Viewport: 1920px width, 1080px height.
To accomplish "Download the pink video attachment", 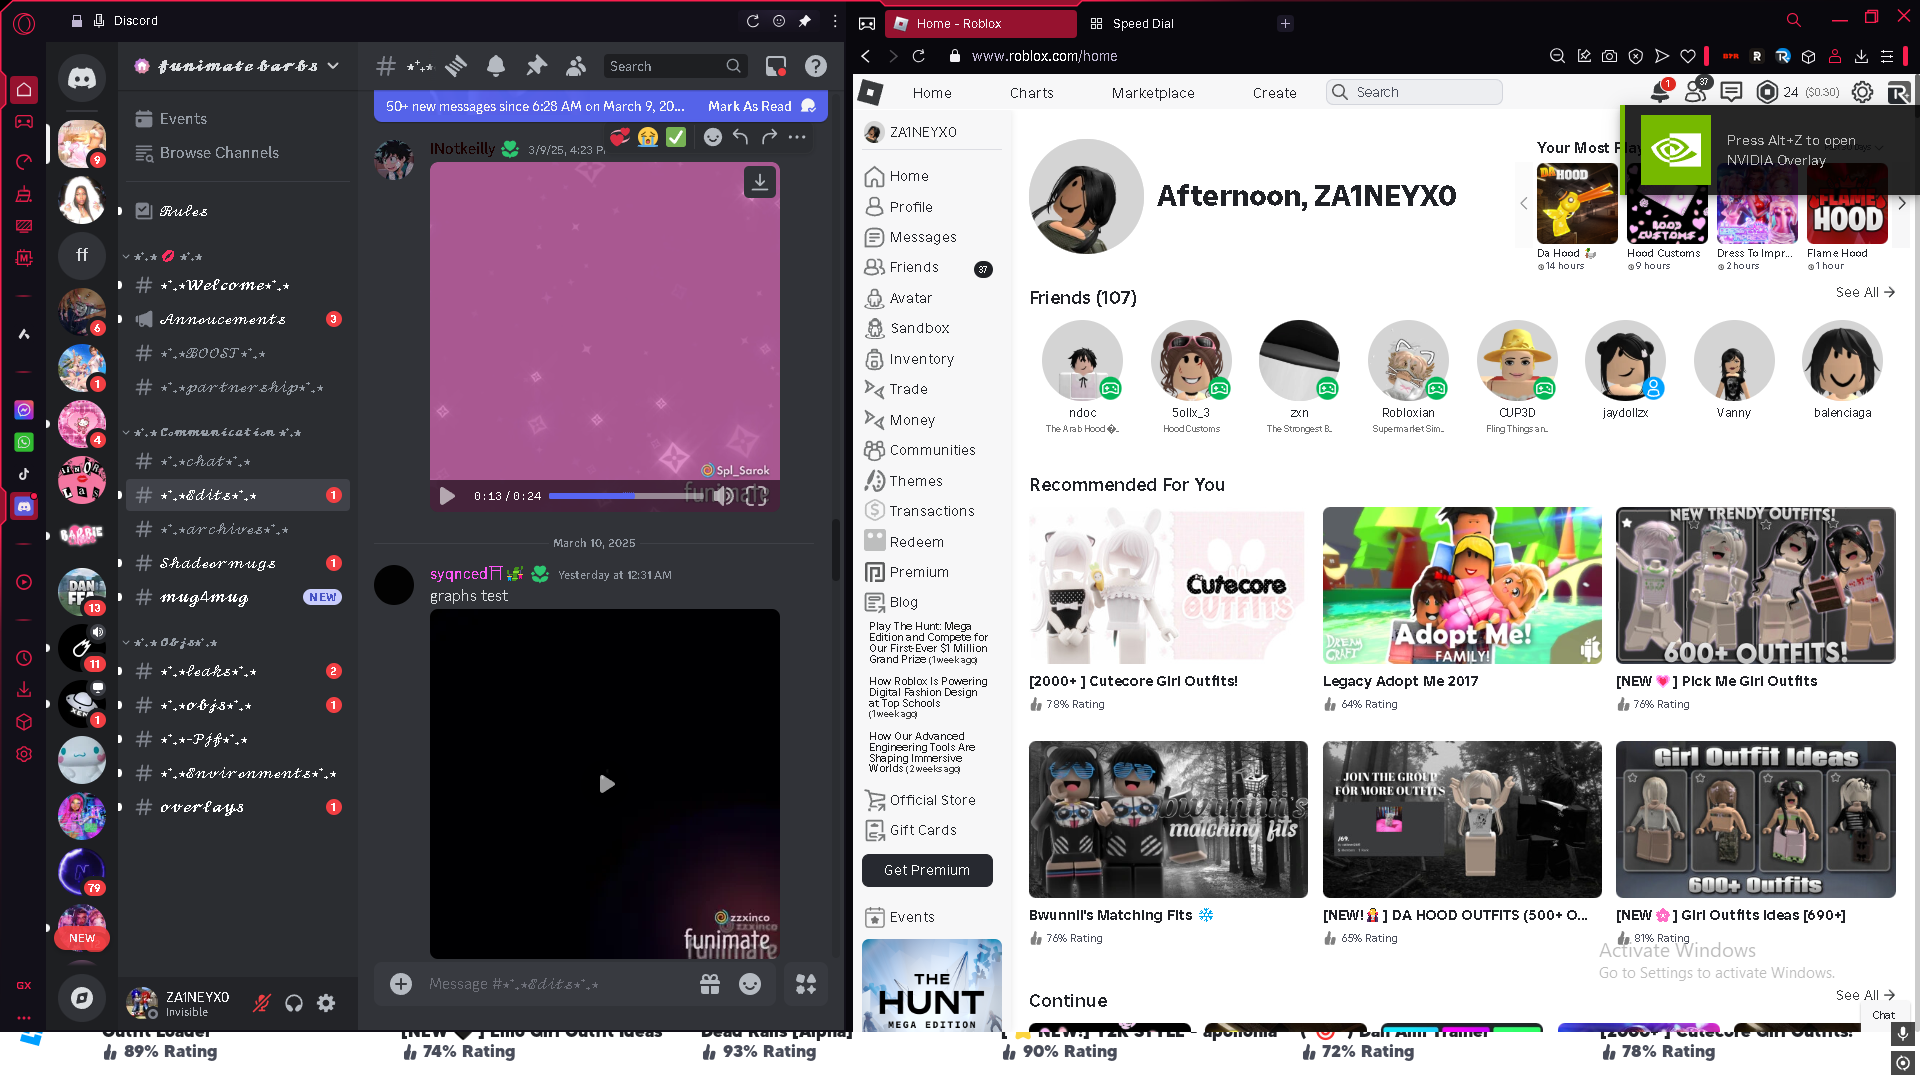I will (760, 182).
